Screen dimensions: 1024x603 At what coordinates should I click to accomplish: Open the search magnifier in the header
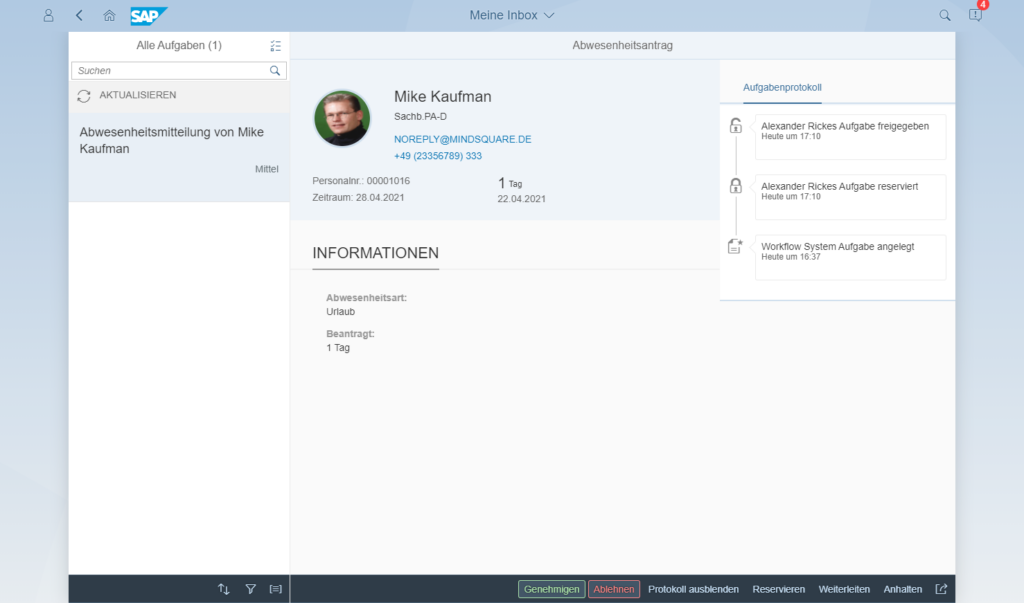[x=944, y=15]
